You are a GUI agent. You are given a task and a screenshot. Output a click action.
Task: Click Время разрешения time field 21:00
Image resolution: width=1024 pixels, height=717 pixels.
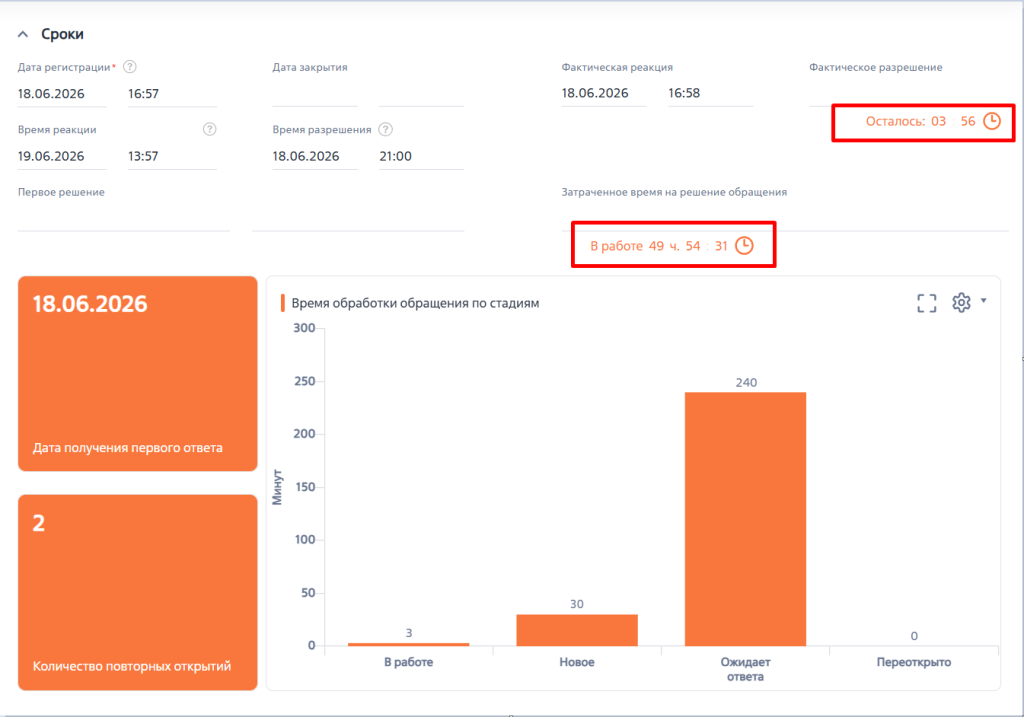point(421,157)
